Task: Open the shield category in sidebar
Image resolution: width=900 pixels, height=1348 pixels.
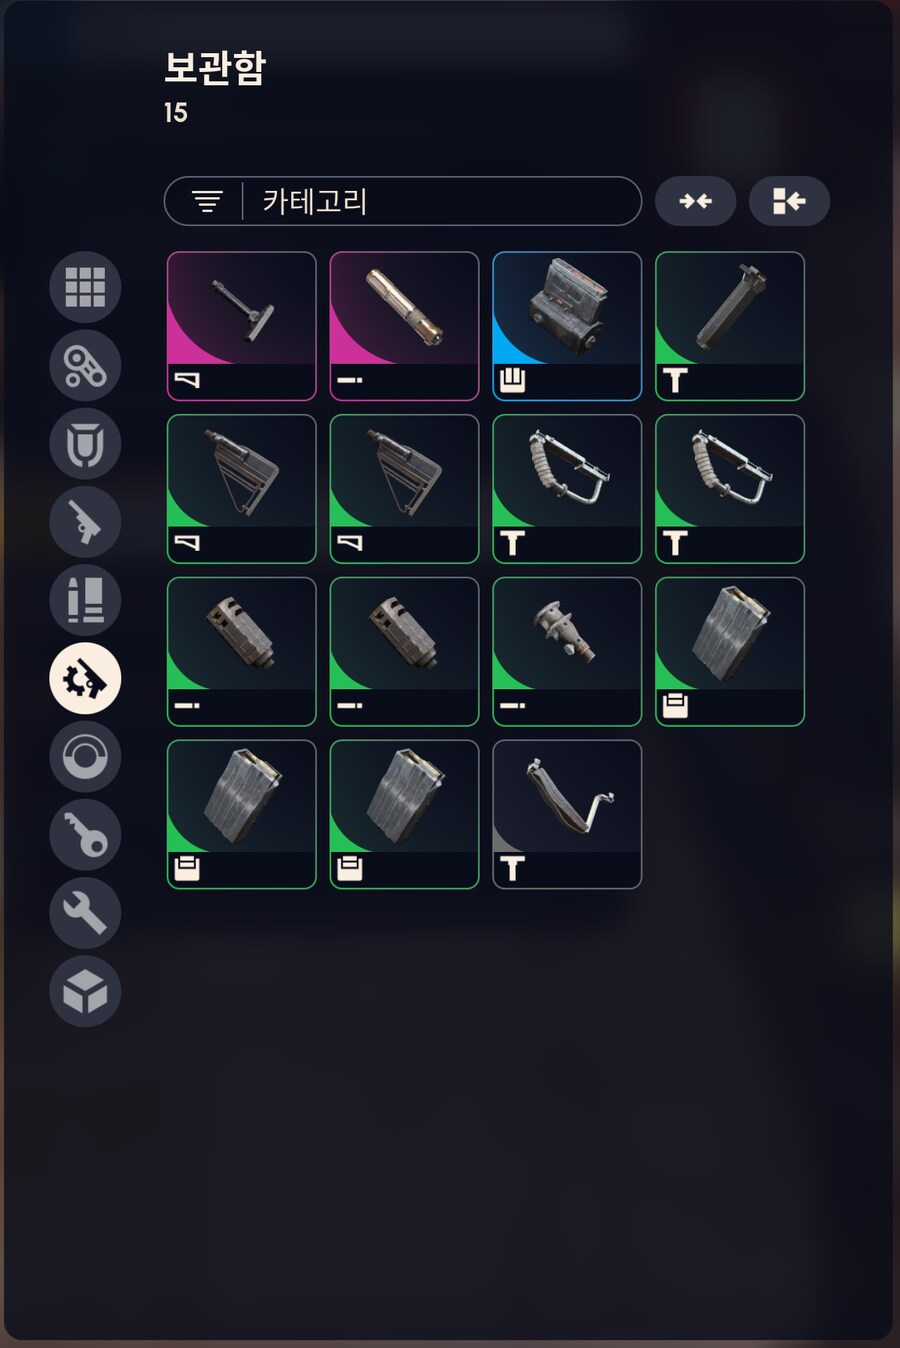Action: [85, 444]
